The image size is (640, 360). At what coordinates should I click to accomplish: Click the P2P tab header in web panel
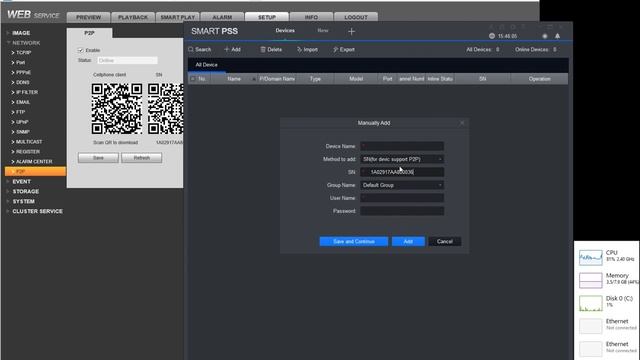89,33
